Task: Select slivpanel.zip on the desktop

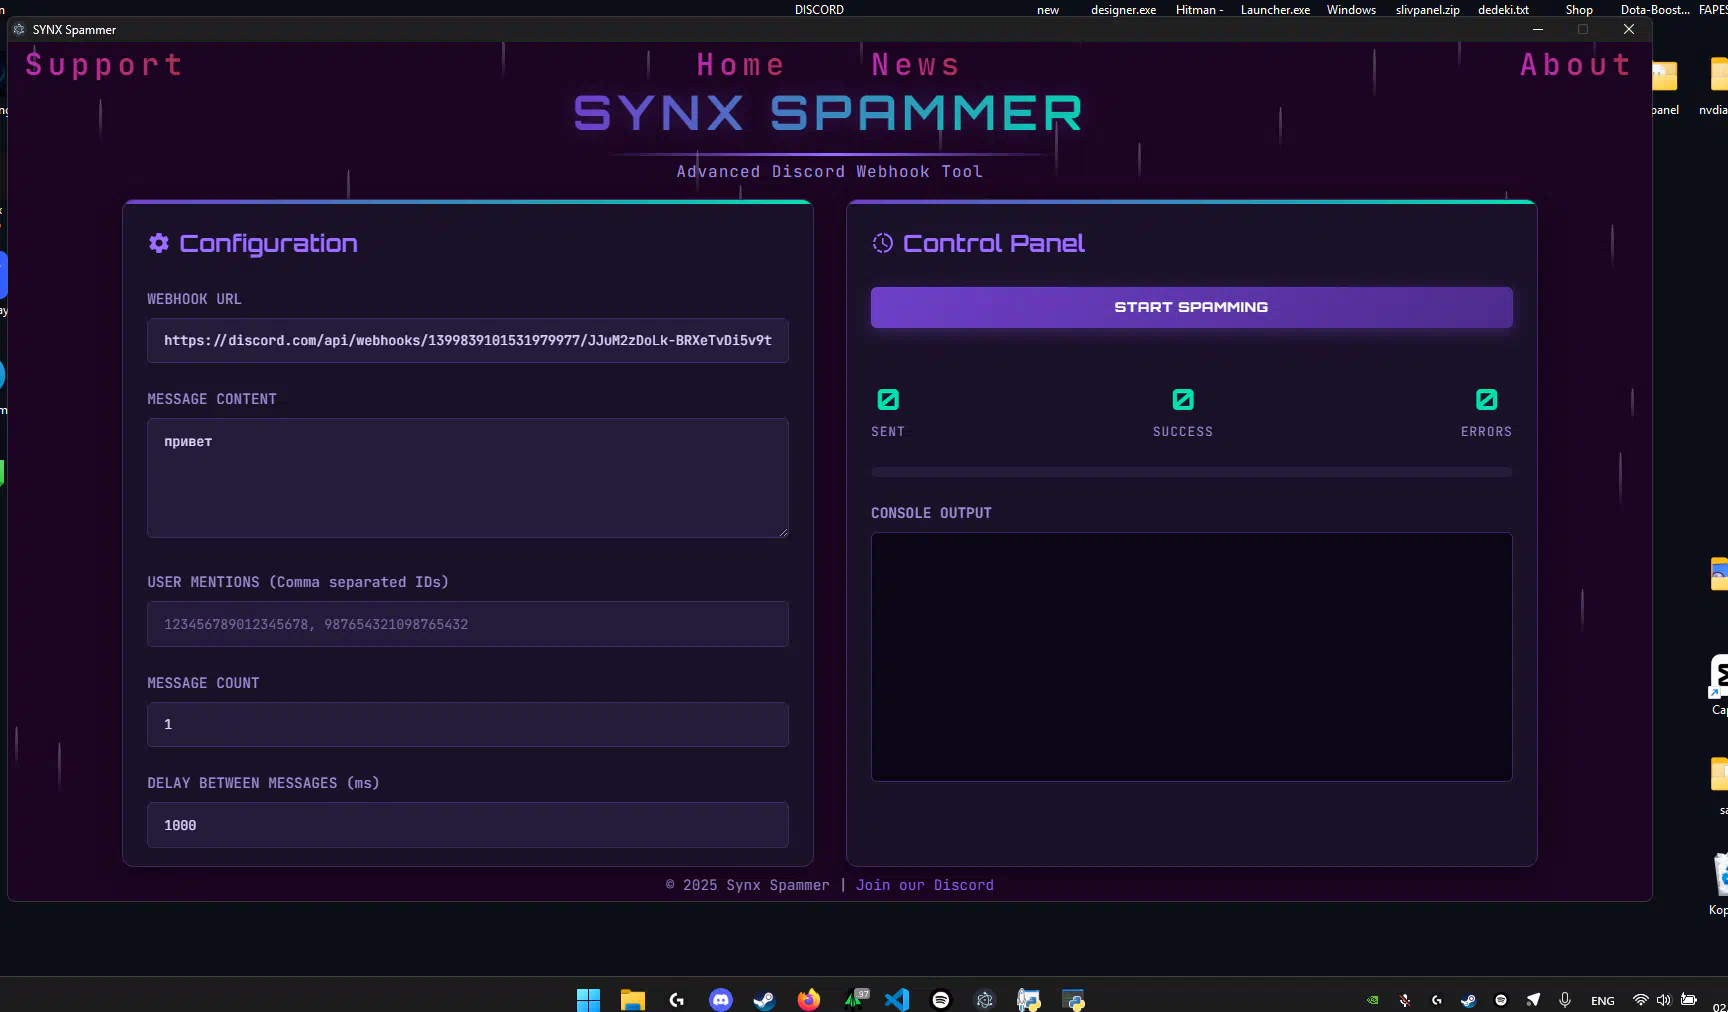Action: 1428,10
